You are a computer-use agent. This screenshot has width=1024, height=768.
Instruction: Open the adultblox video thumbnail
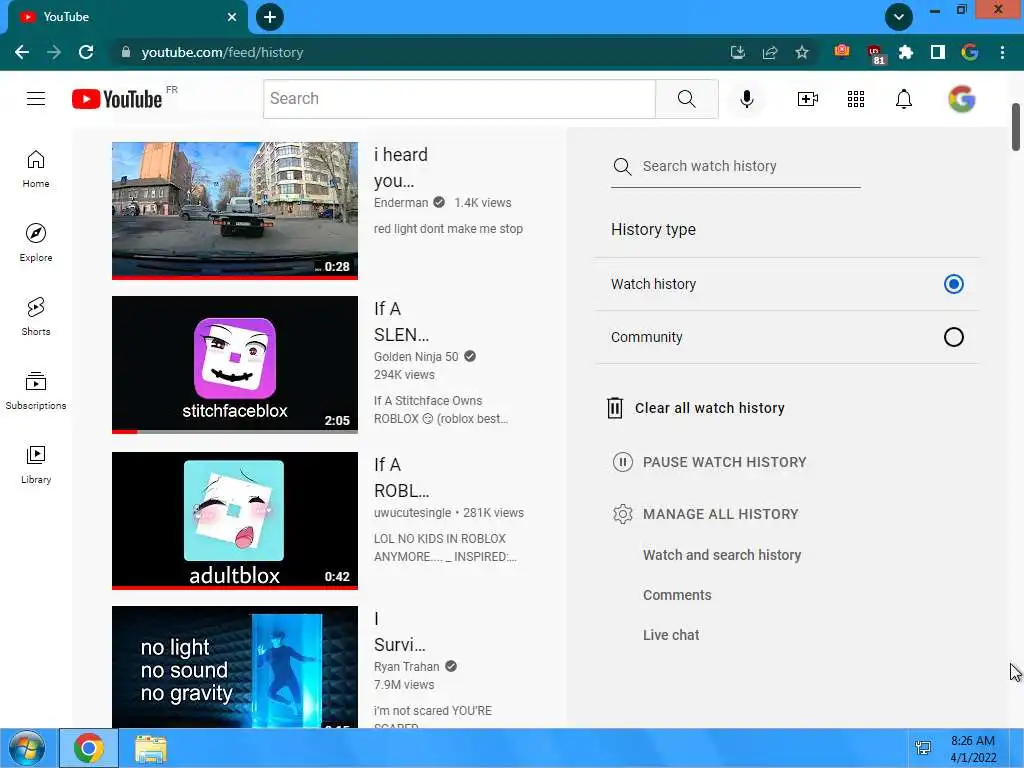click(x=235, y=520)
